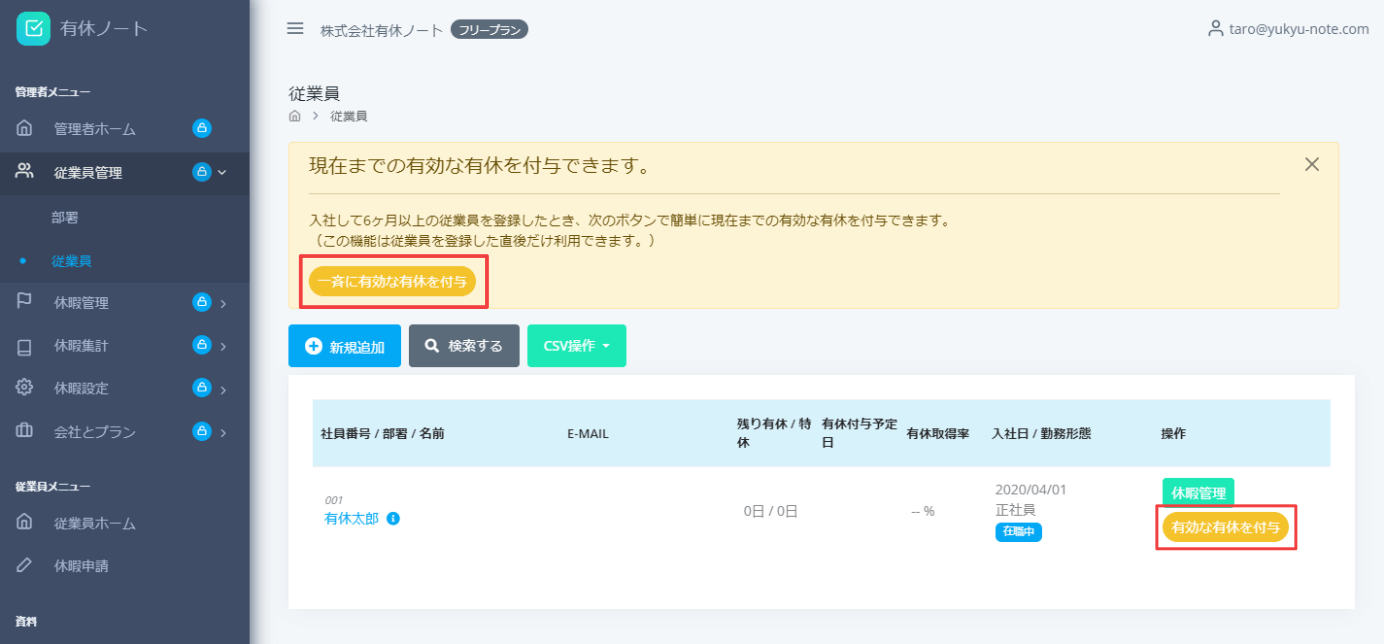Dismiss the yellow notice banner
The width and height of the screenshot is (1384, 644).
click(x=1311, y=164)
